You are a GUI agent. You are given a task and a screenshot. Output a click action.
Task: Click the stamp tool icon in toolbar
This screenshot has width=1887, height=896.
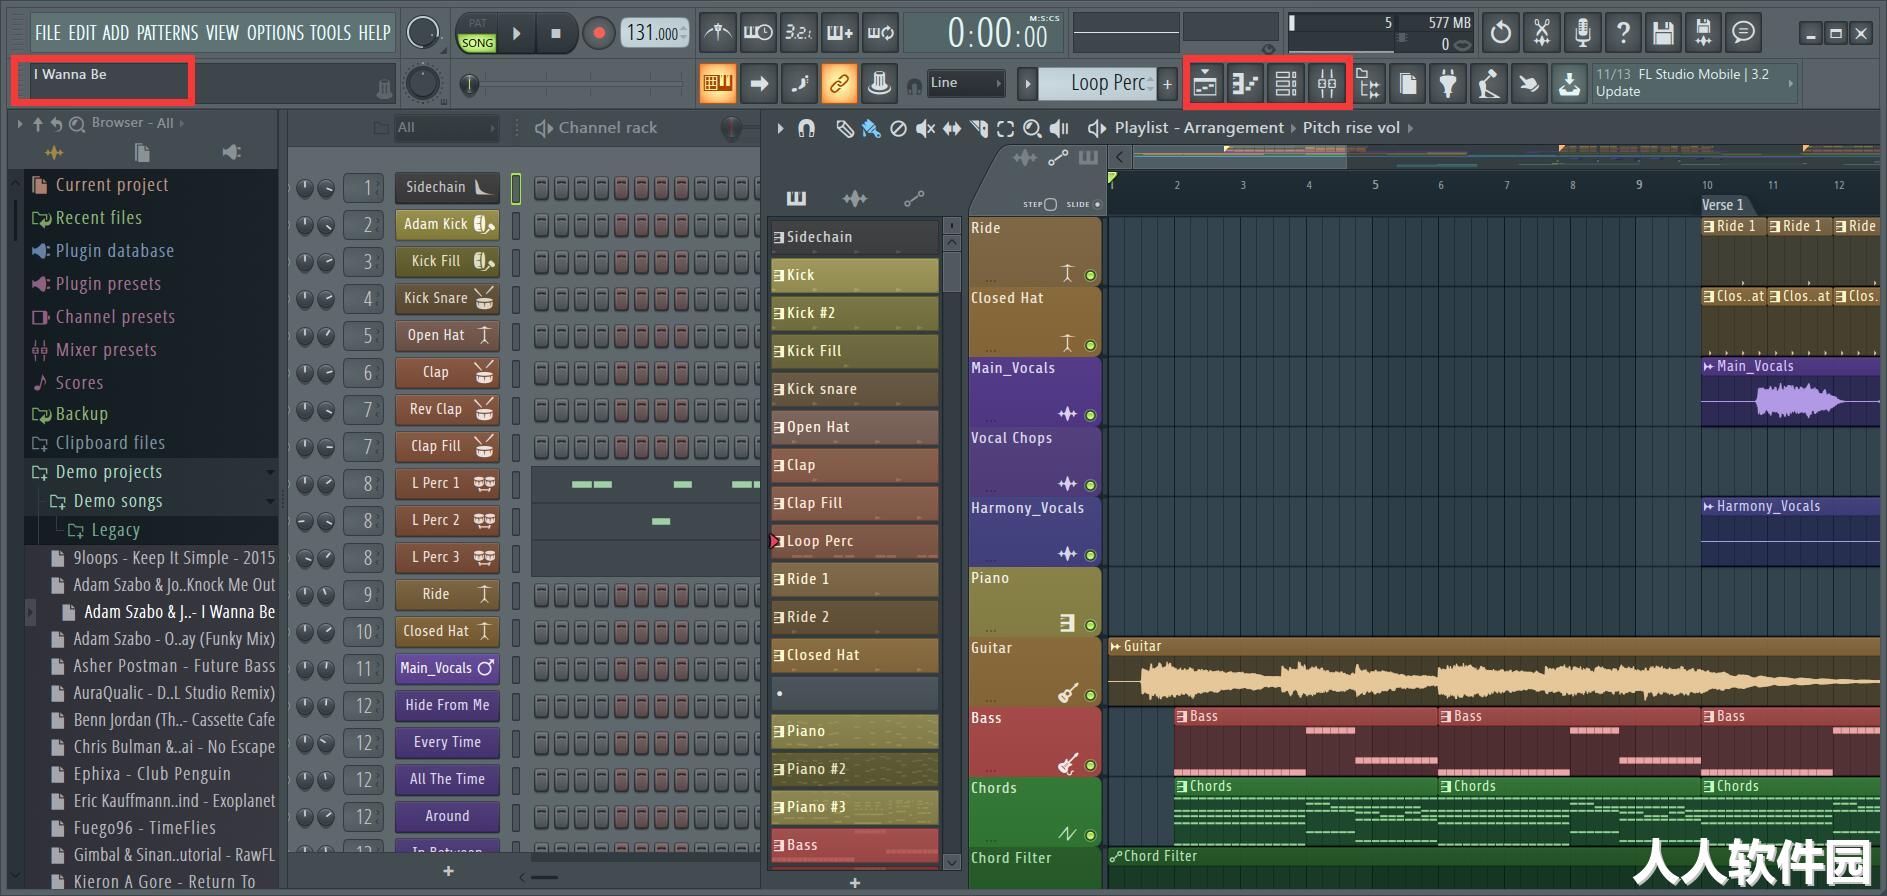coord(879,84)
